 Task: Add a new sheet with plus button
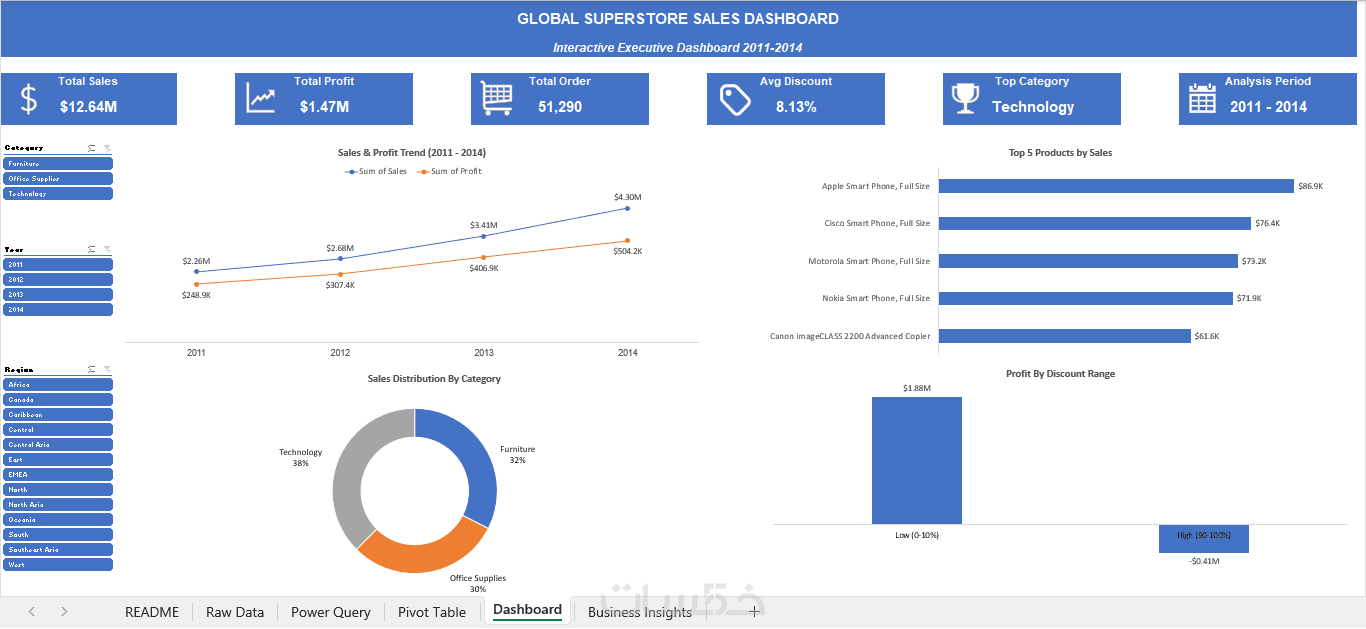[754, 611]
